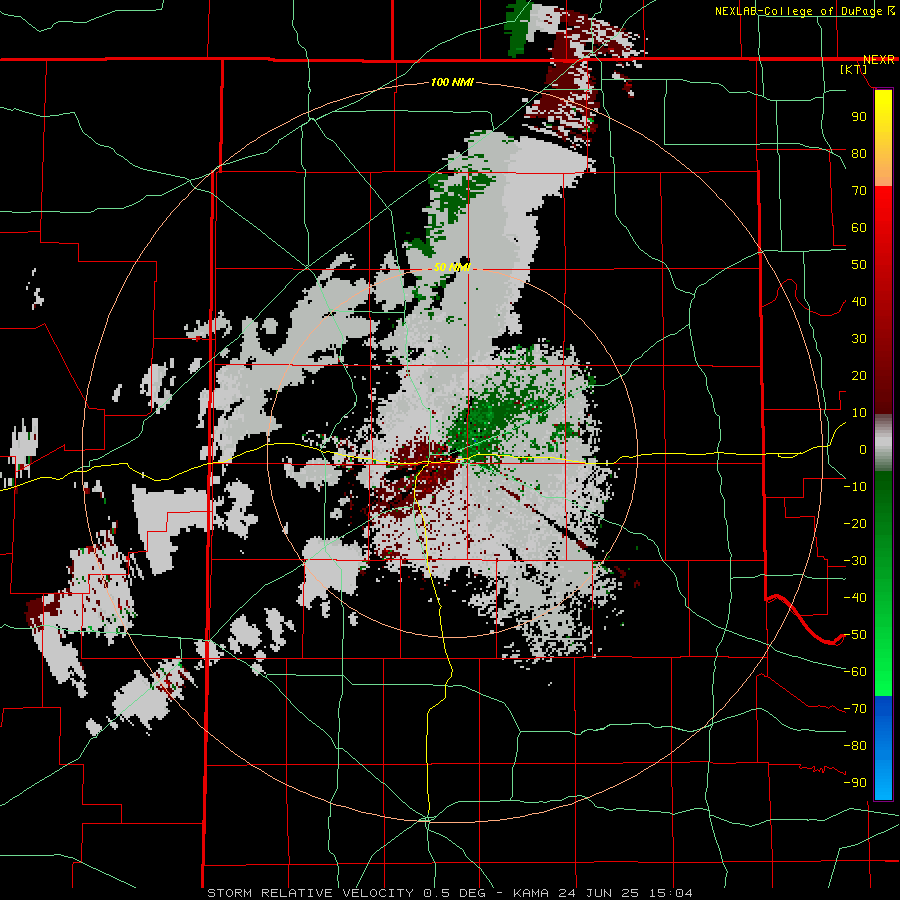Screen dimensions: 900x900
Task: Click the -20 value on the velocity scale
Action: tap(855, 524)
